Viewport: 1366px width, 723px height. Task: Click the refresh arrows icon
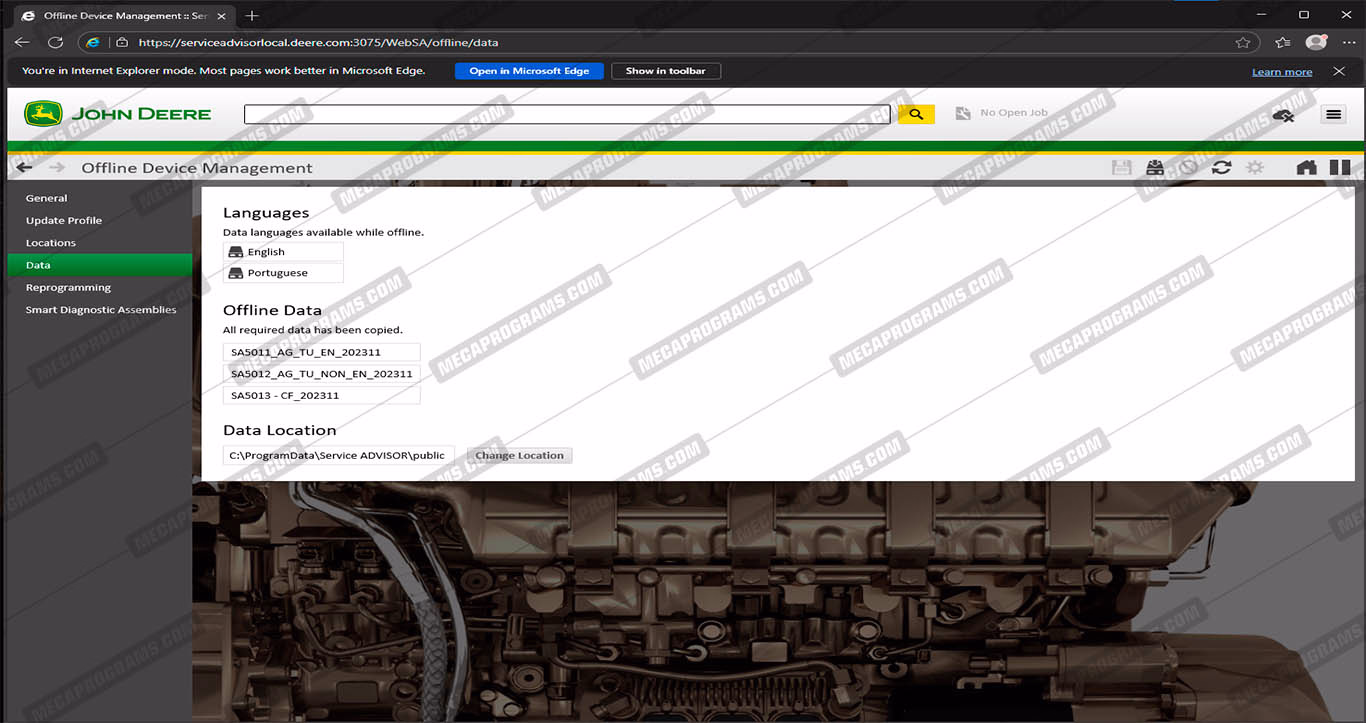tap(1221, 168)
